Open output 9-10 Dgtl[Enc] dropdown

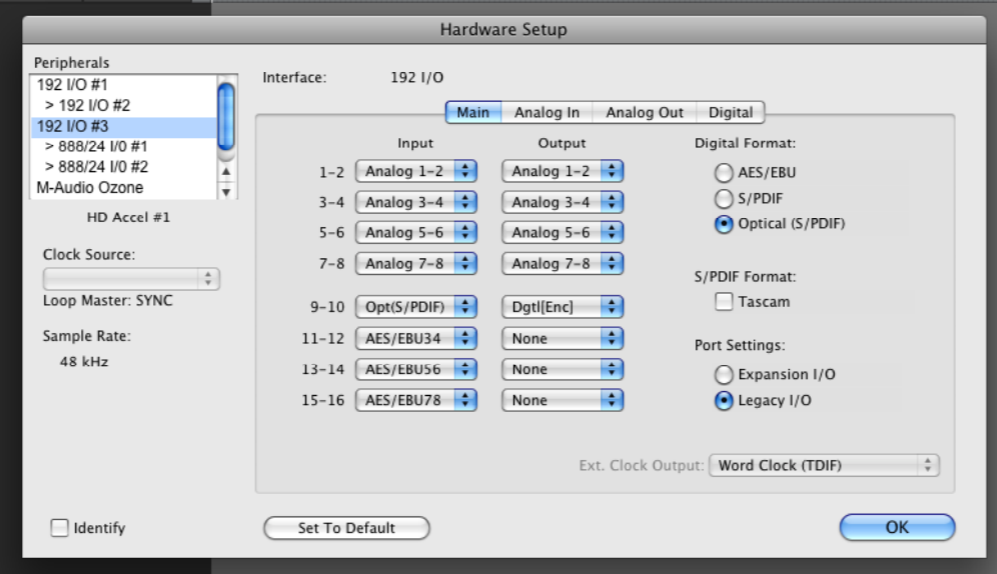click(x=563, y=308)
